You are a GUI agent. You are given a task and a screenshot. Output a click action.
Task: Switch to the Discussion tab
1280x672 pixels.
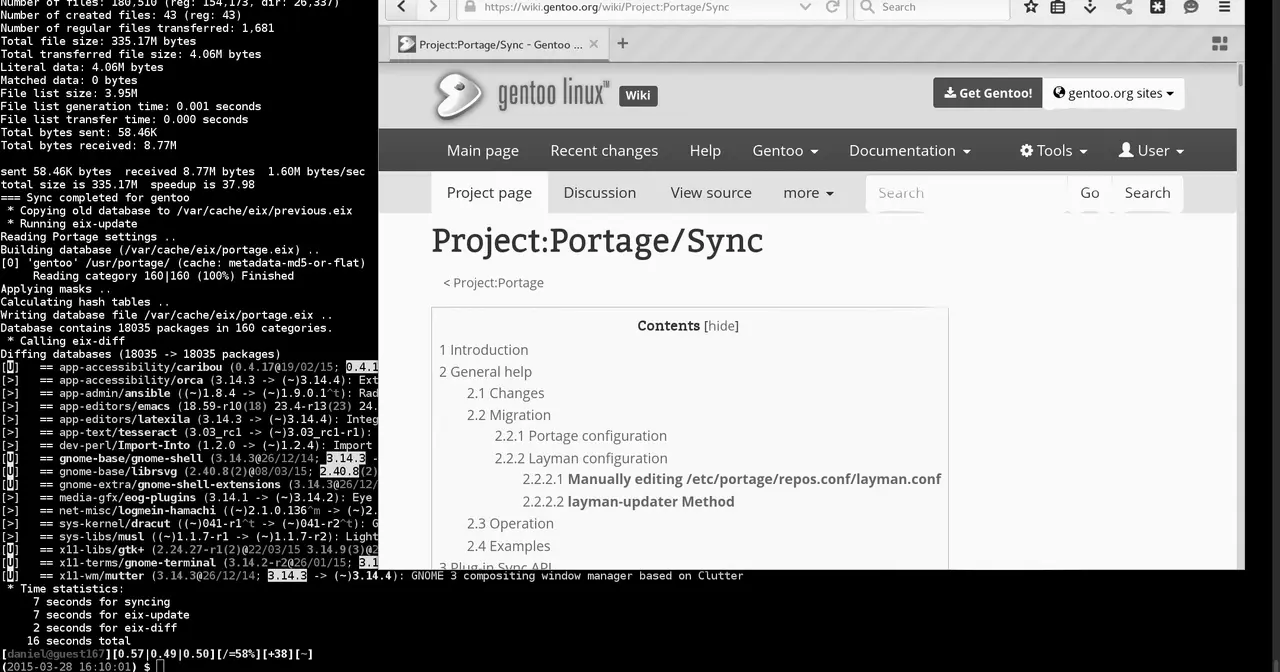coord(599,193)
